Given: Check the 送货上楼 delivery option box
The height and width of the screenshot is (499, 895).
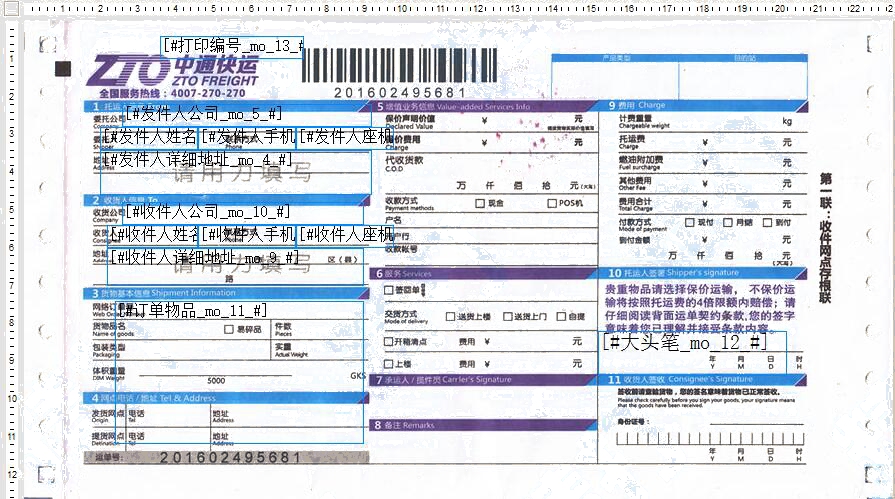Looking at the screenshot, I should pos(449,316).
